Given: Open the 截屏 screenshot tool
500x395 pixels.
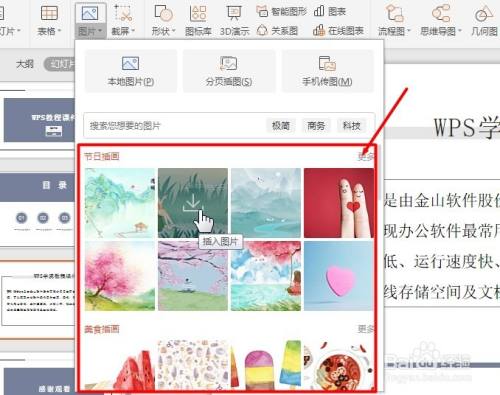Looking at the screenshot, I should click(123, 20).
